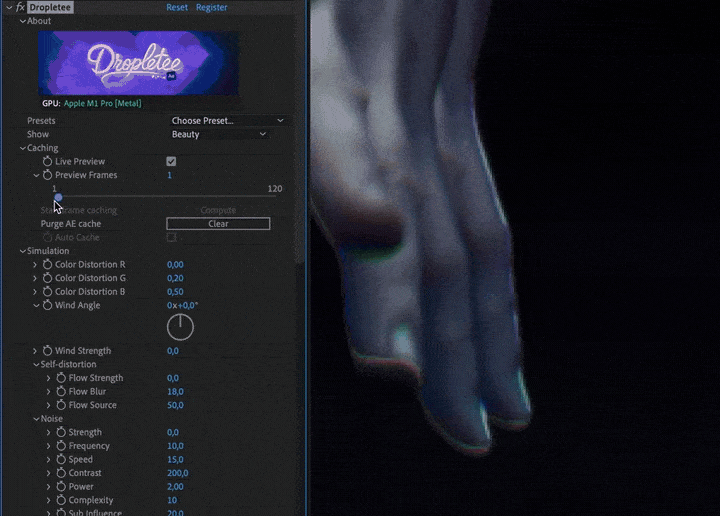Image resolution: width=720 pixels, height=516 pixels.
Task: Click the Wind Angle value 0x+0,0°
Action: pos(182,305)
